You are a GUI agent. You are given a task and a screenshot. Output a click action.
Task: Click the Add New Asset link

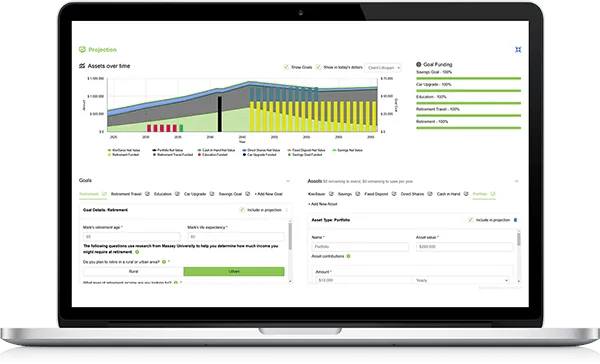point(323,204)
